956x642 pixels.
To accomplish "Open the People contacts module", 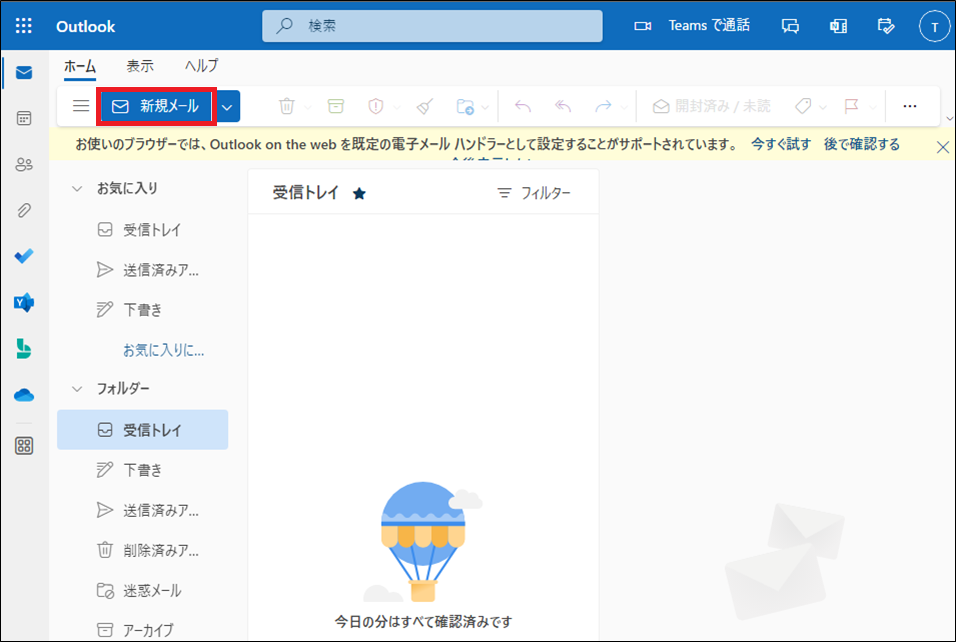I will (24, 164).
